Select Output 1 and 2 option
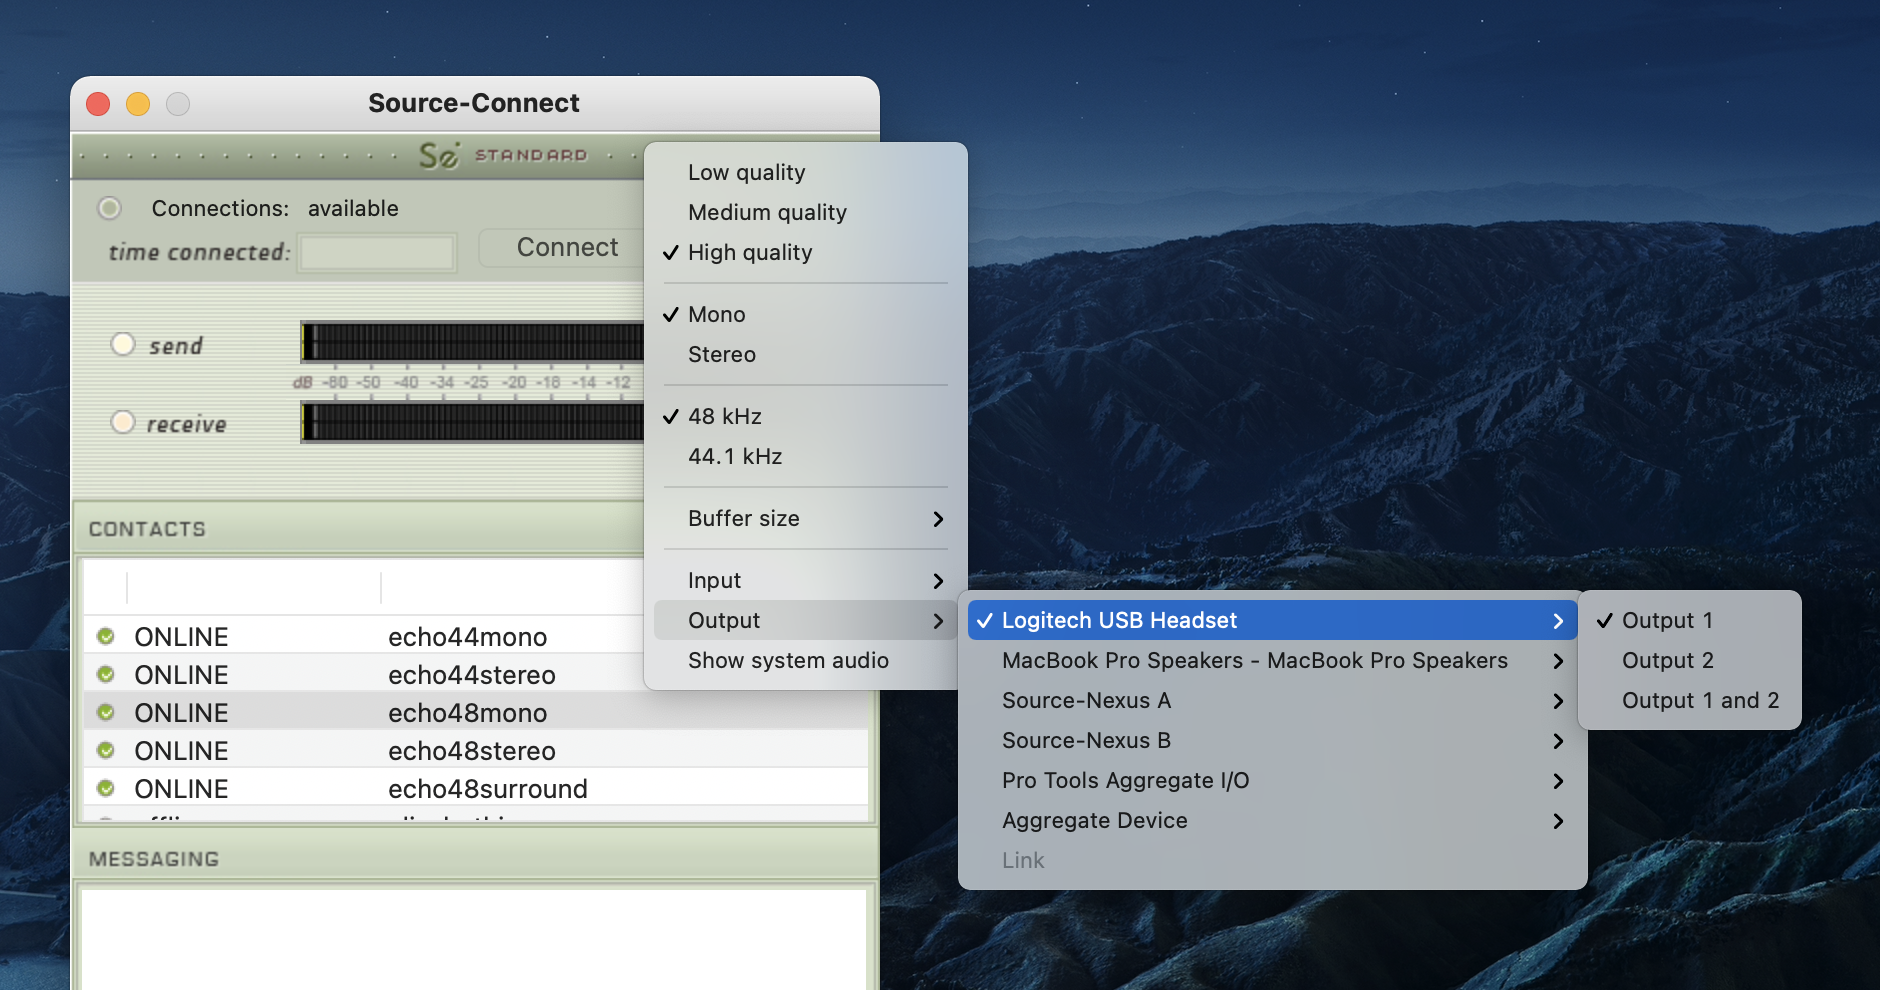 pos(1699,701)
